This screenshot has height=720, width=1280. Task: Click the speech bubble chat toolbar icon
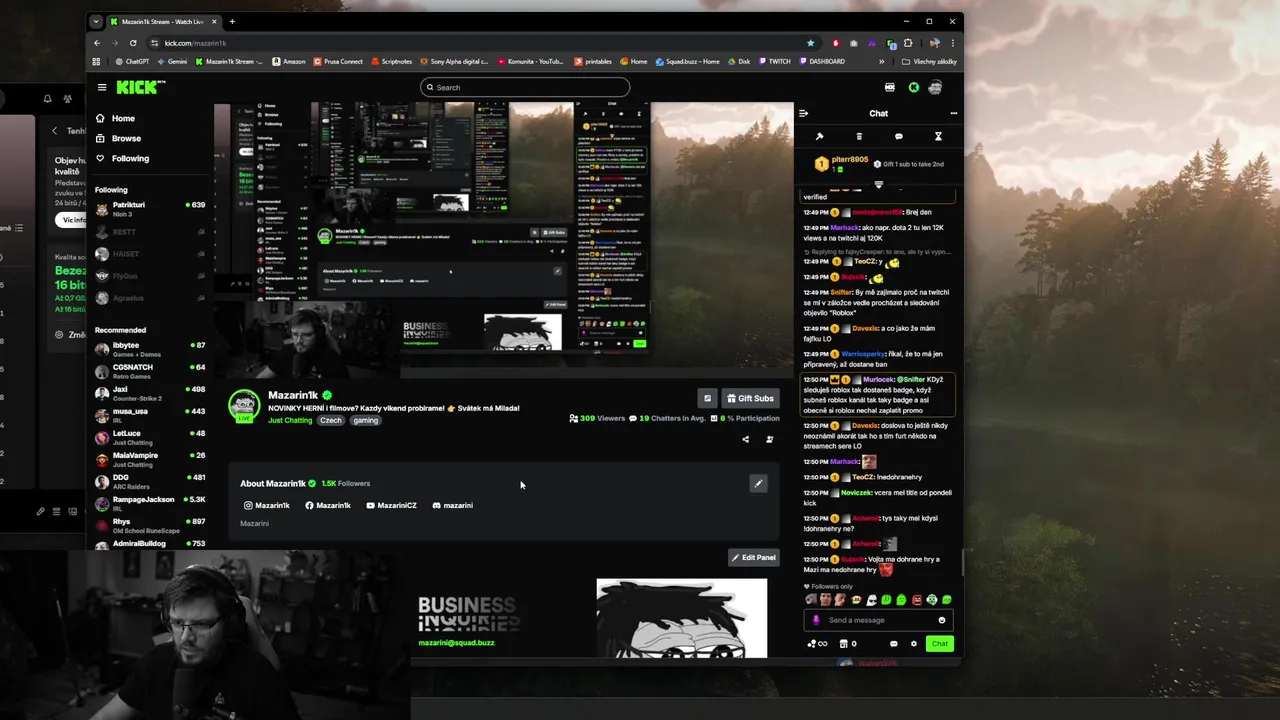tap(898, 136)
